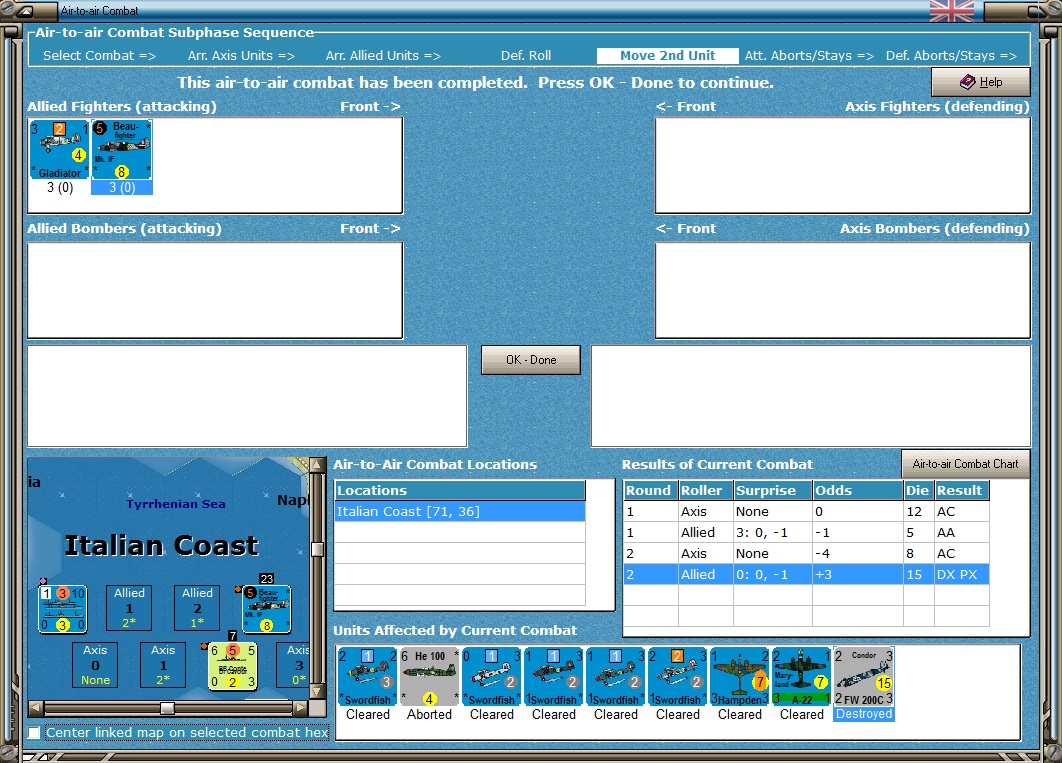The image size is (1062, 763).
Task: Click the map vertical scrollbar down arrow
Action: point(316,692)
